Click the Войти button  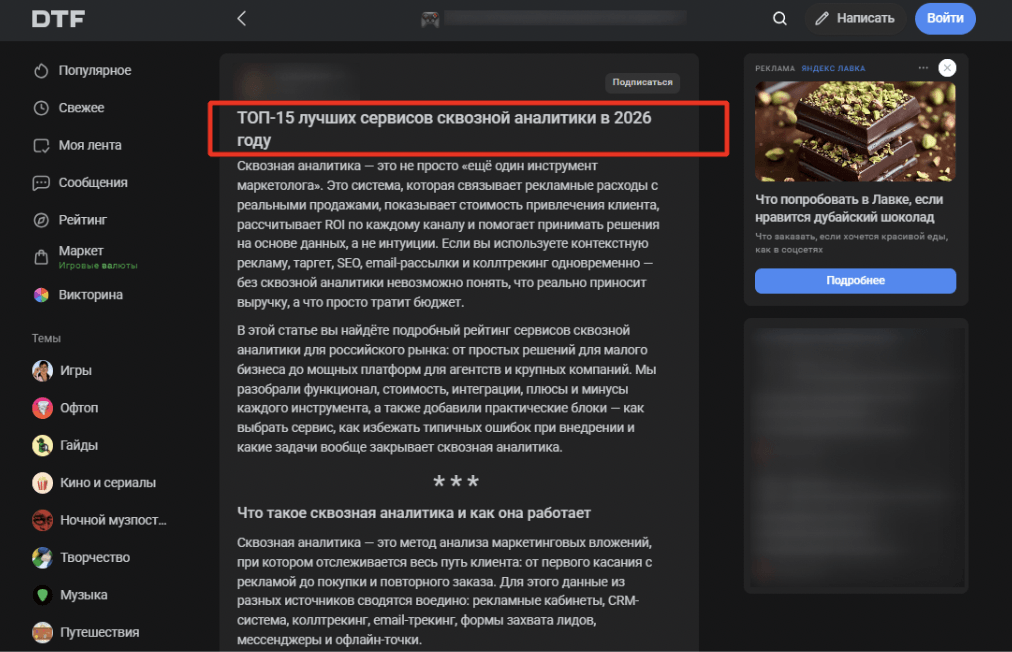(x=945, y=19)
